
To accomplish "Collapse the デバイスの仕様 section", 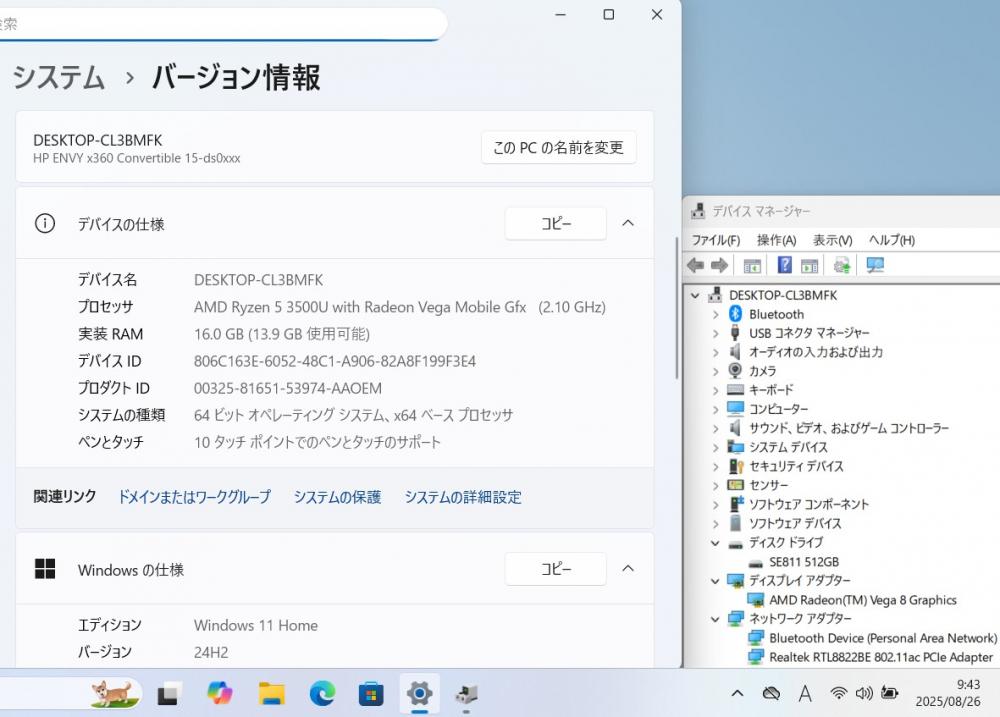I will (628, 223).
